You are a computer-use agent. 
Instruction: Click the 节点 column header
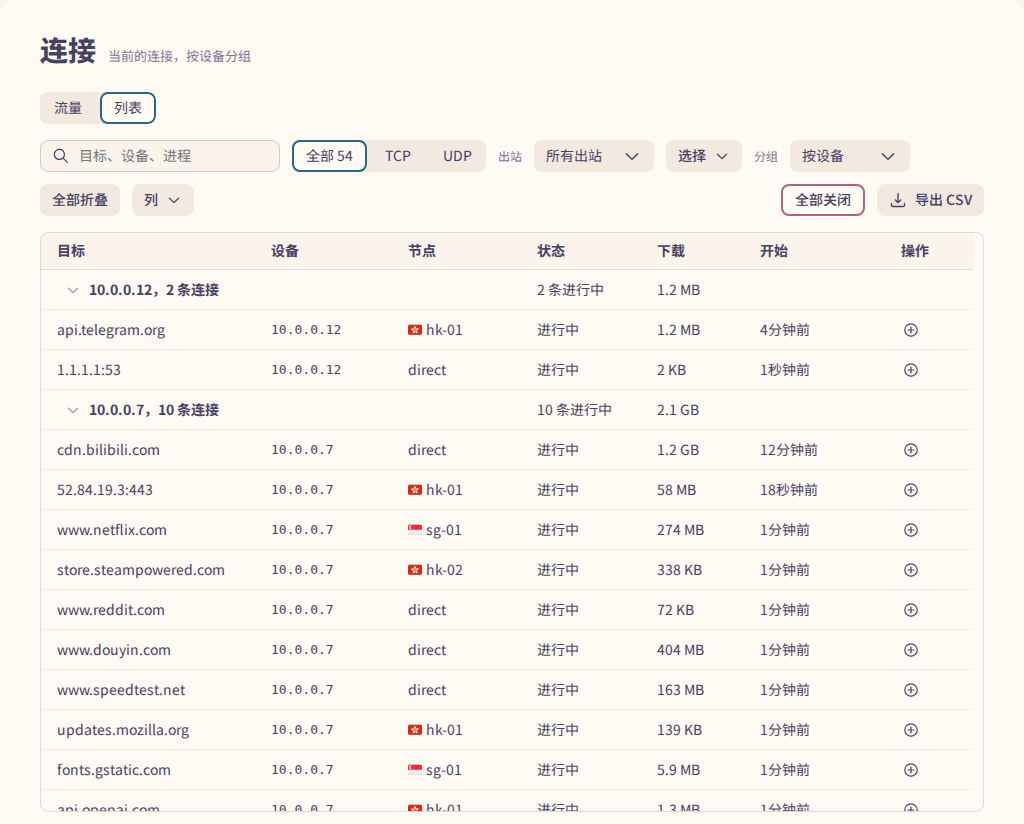click(x=422, y=251)
